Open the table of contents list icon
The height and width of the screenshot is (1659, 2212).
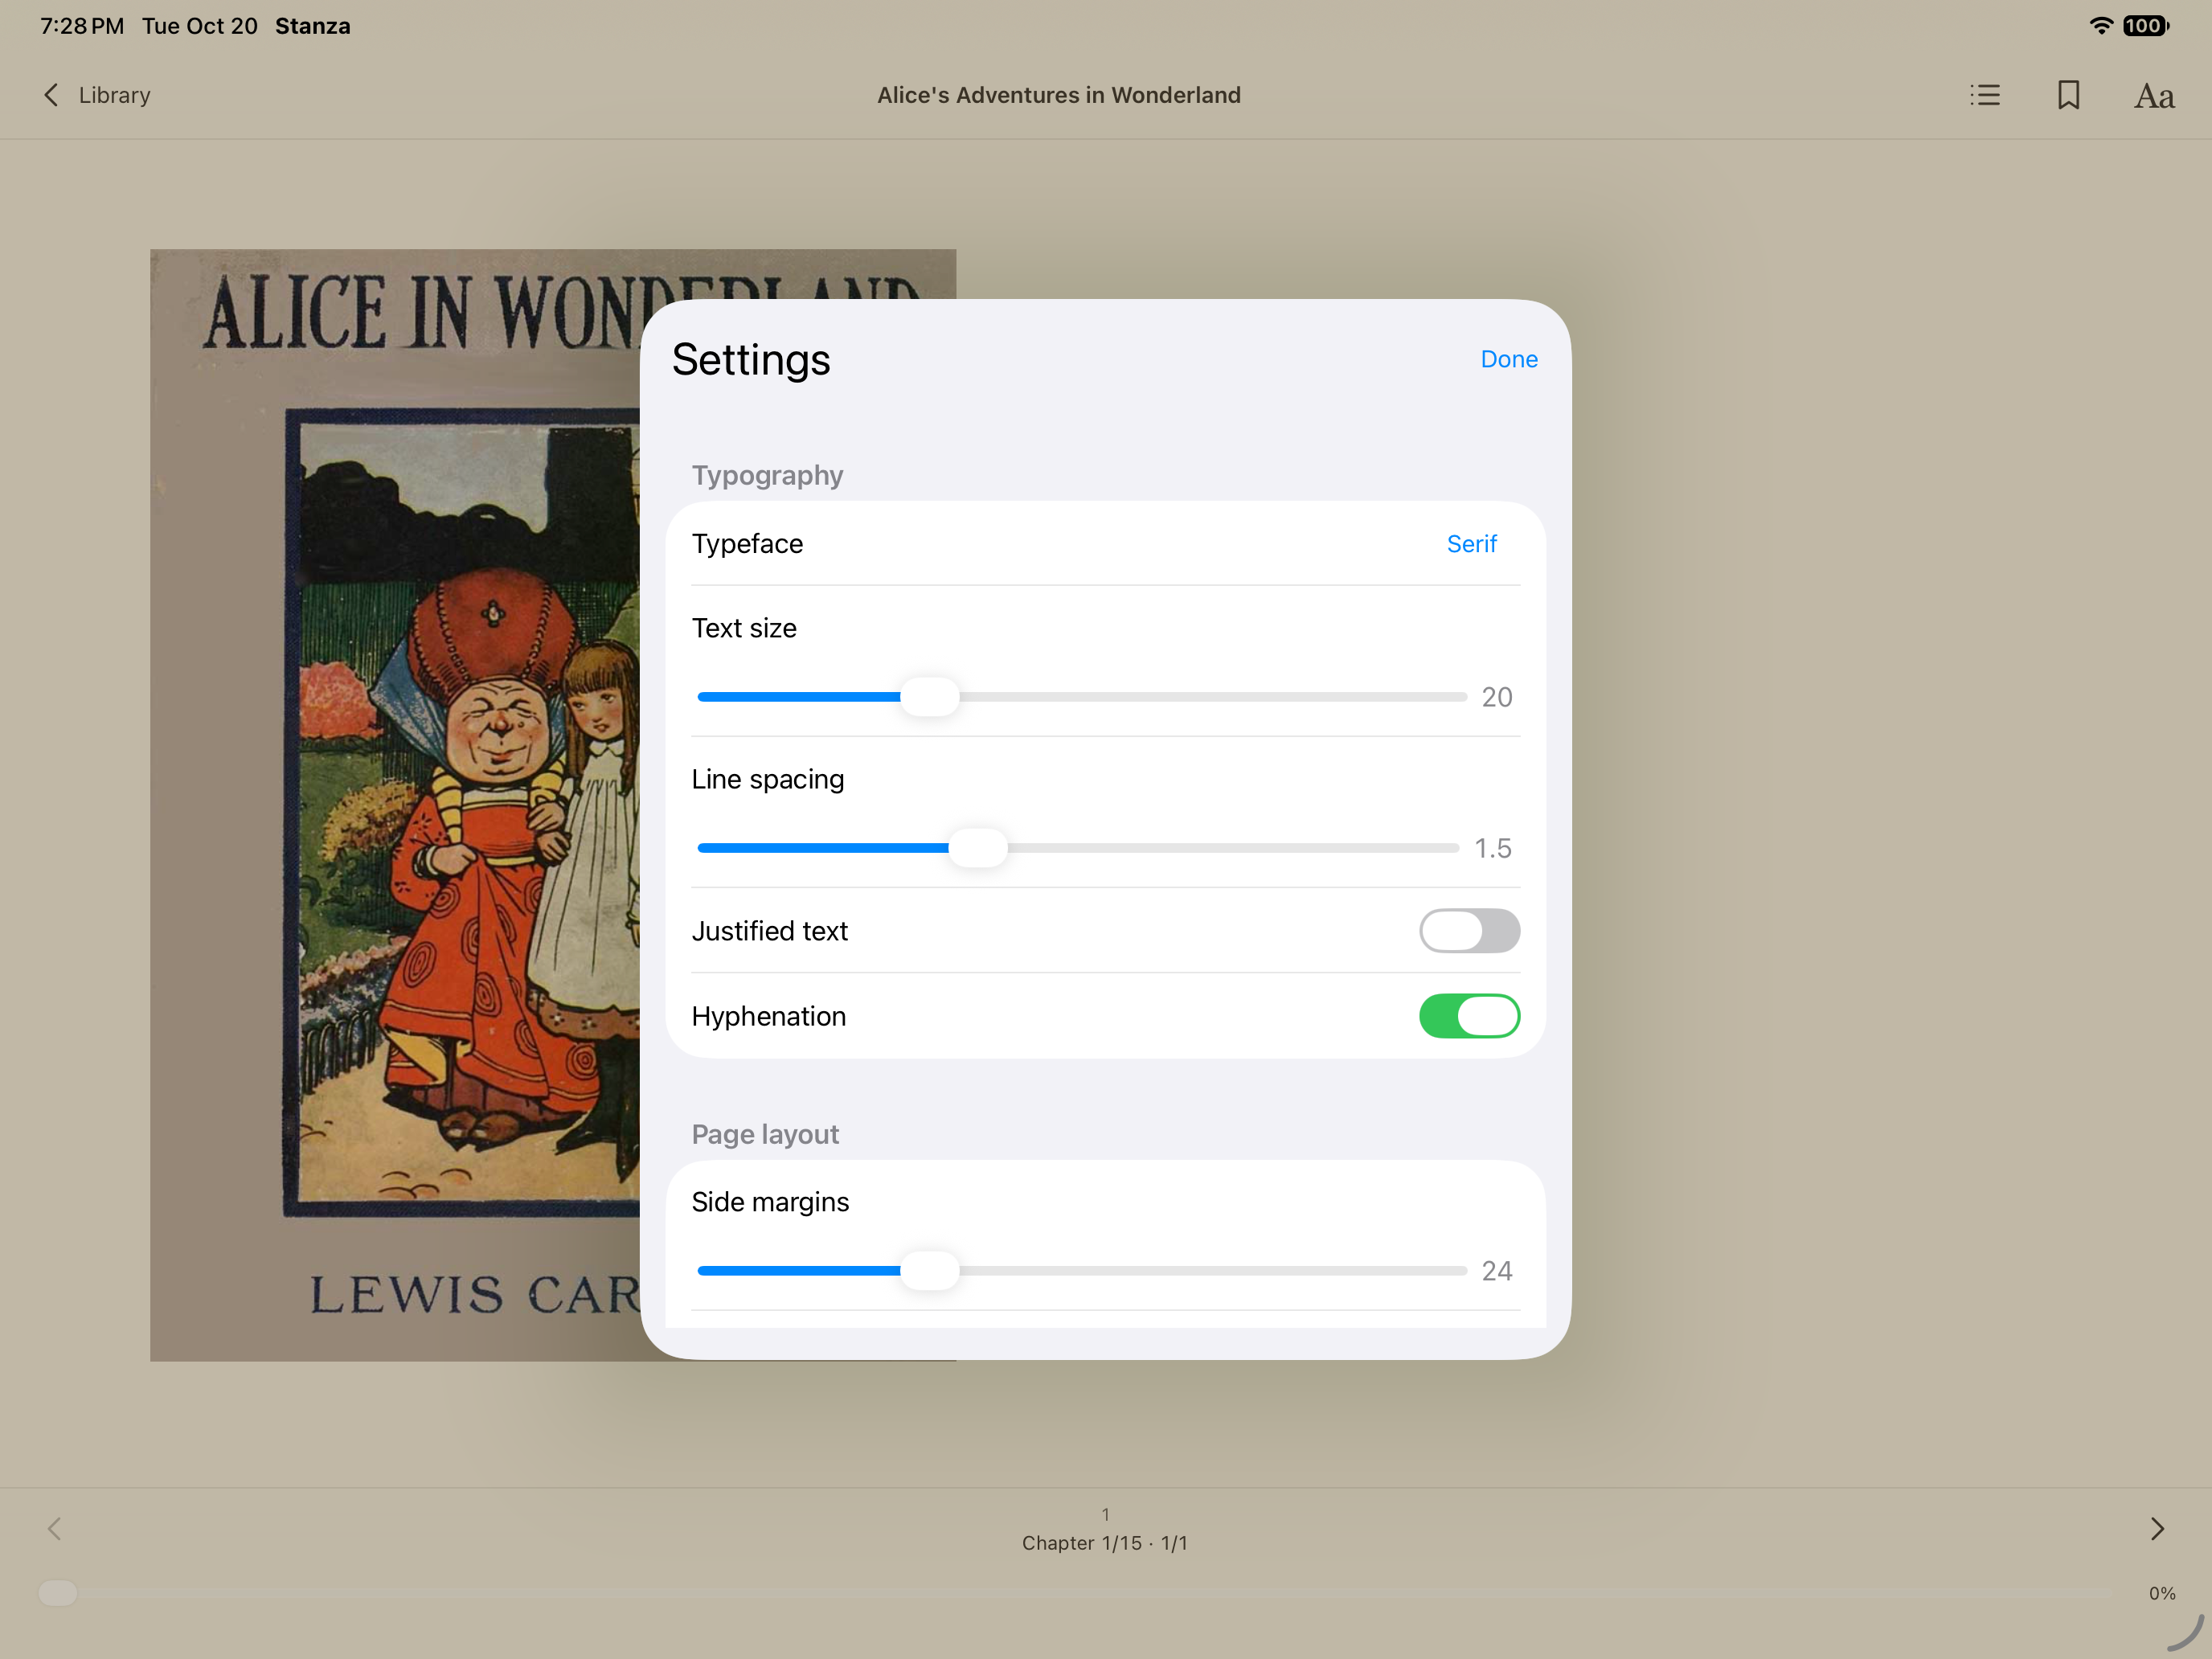1985,95
